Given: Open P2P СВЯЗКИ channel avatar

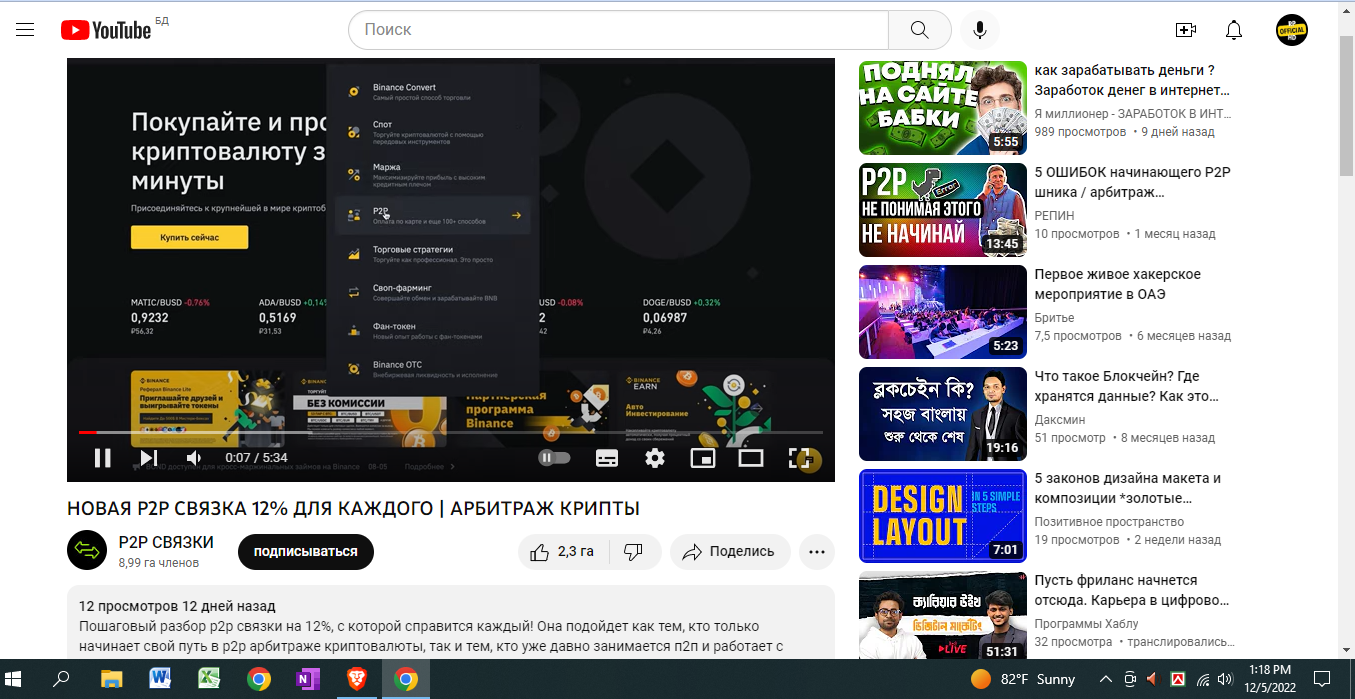Looking at the screenshot, I should (87, 550).
